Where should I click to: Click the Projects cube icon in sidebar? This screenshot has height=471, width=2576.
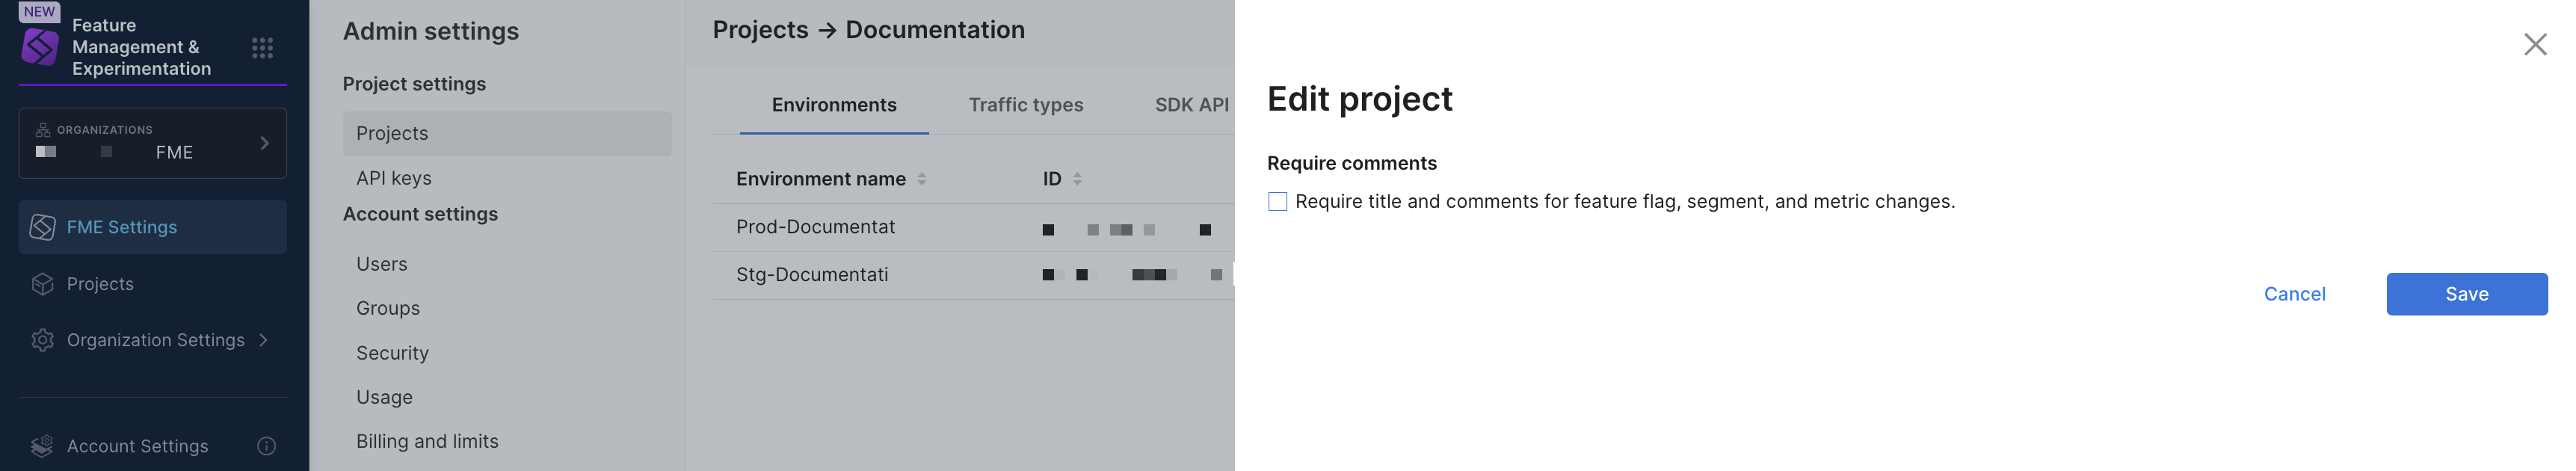point(42,284)
